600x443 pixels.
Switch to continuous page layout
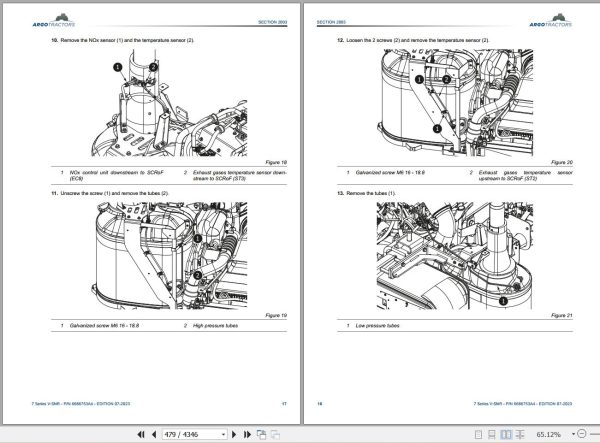point(492,434)
